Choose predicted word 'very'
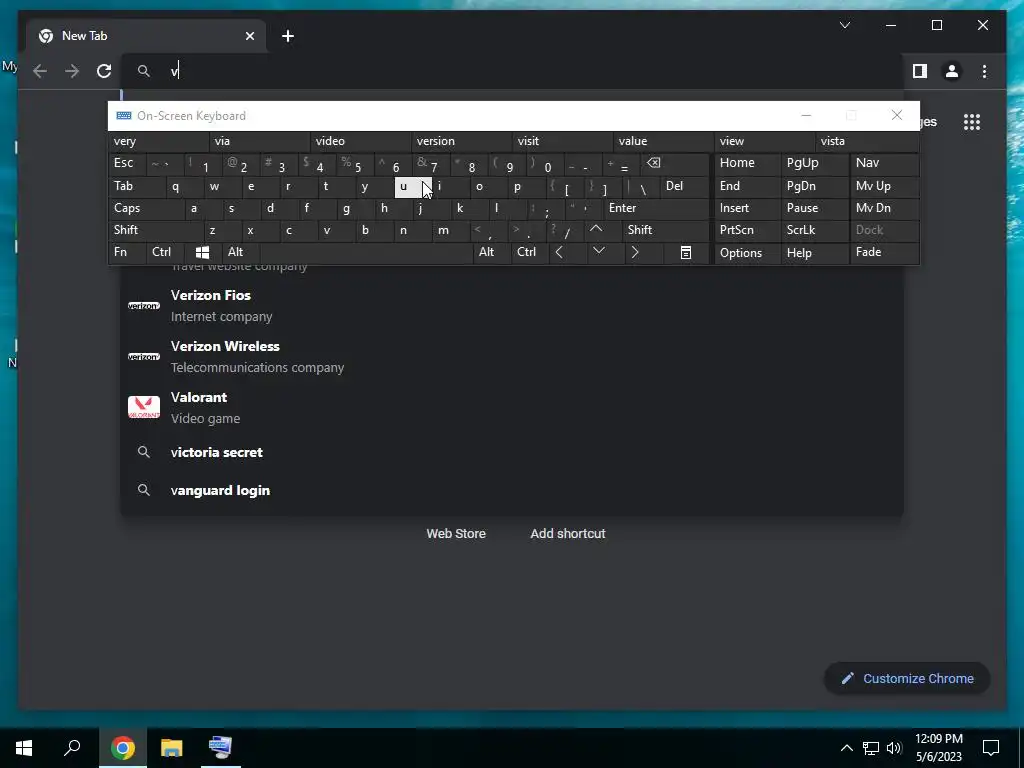 (x=159, y=141)
